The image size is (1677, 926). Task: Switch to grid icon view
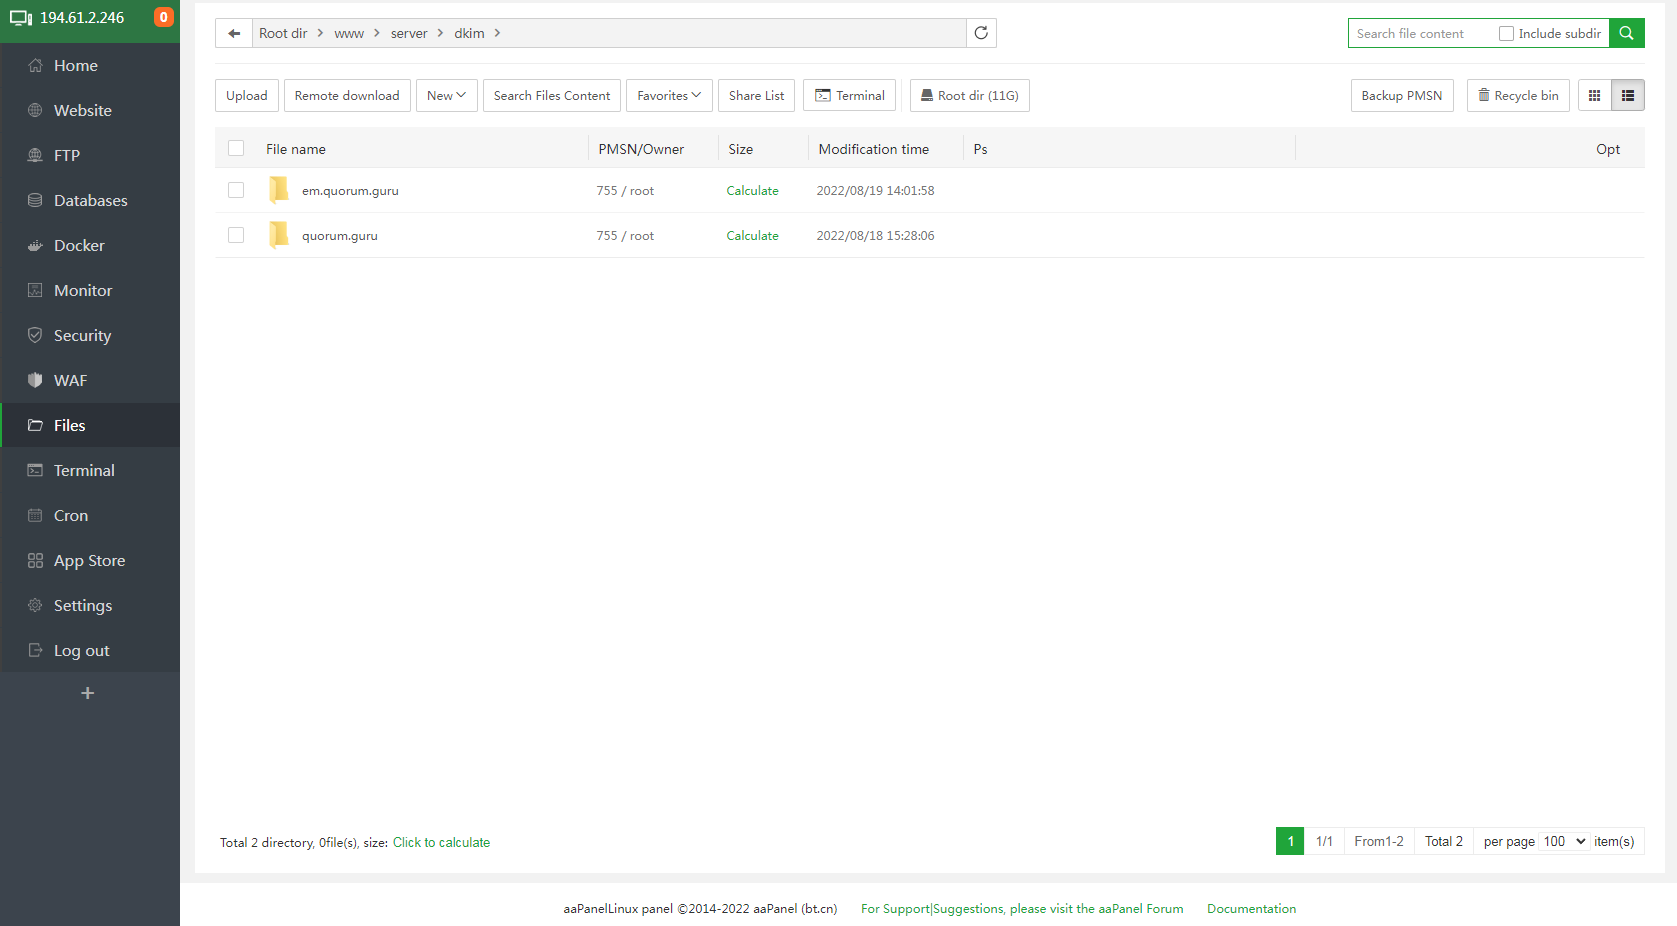tap(1595, 96)
